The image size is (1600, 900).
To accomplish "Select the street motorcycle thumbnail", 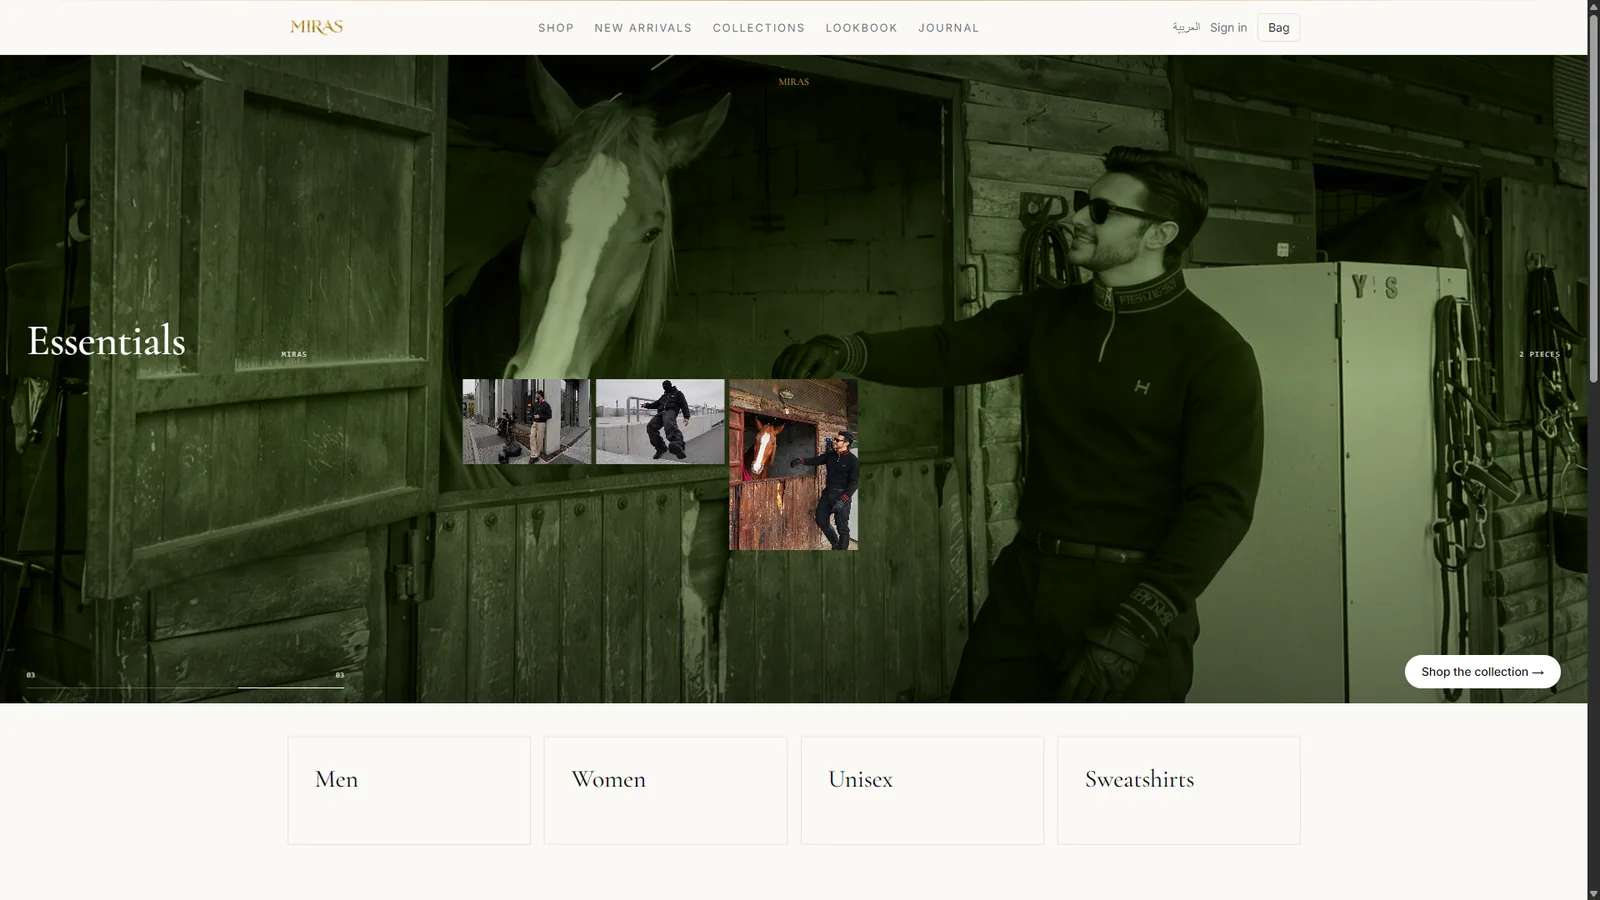I will click(526, 421).
